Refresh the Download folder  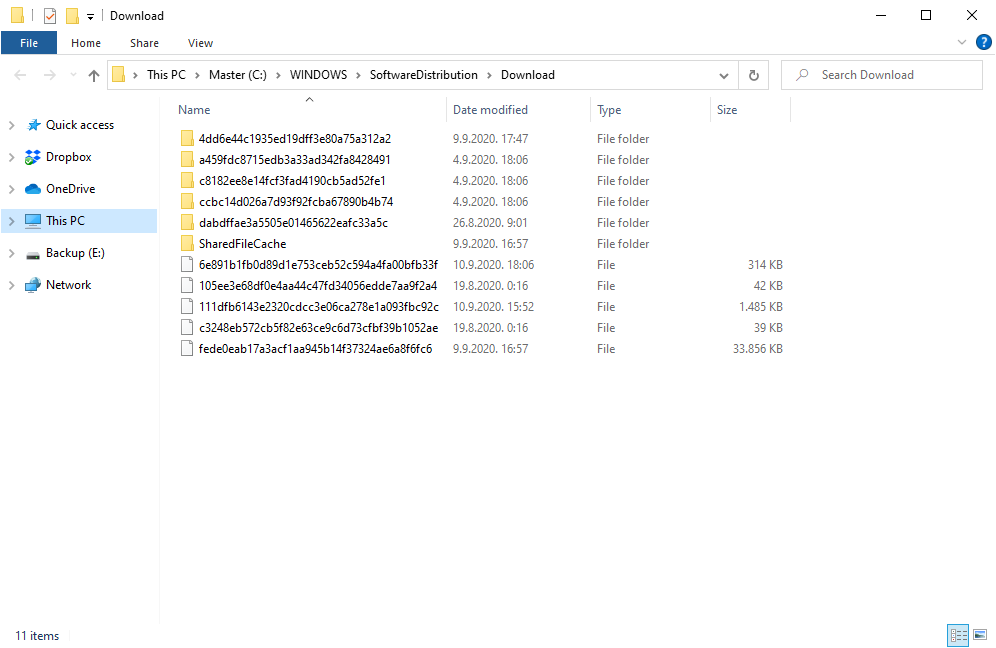click(x=753, y=76)
